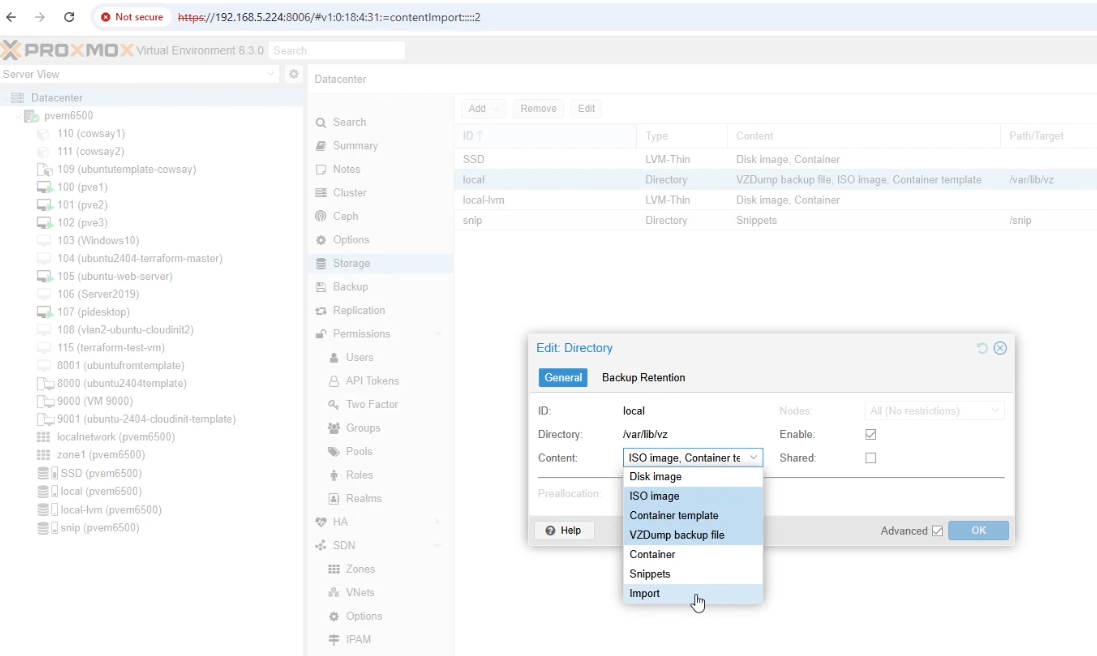Click the browser address bar URL

(x=329, y=17)
